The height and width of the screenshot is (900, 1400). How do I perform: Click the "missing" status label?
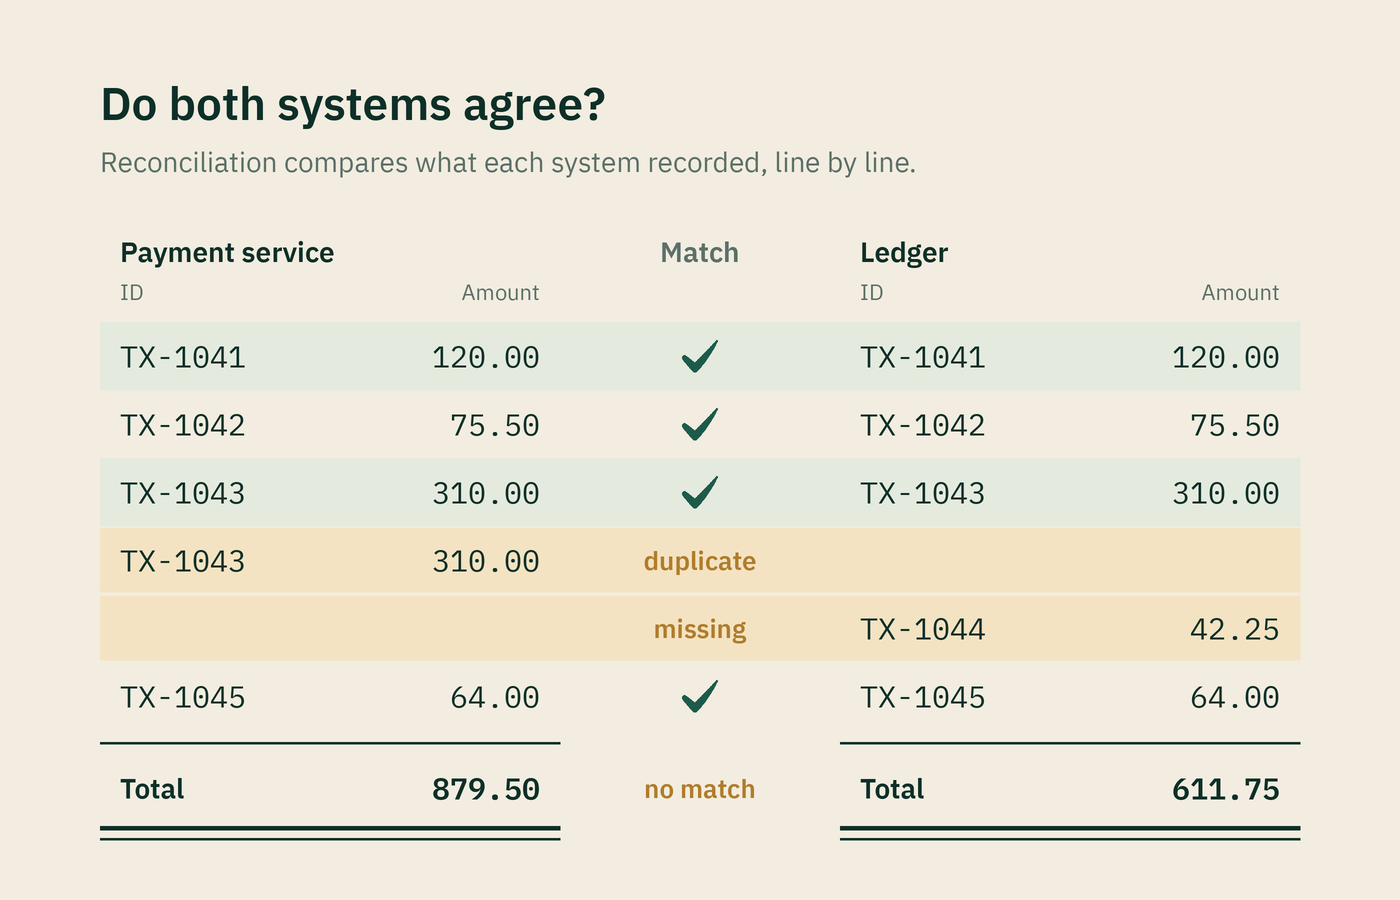pos(700,629)
